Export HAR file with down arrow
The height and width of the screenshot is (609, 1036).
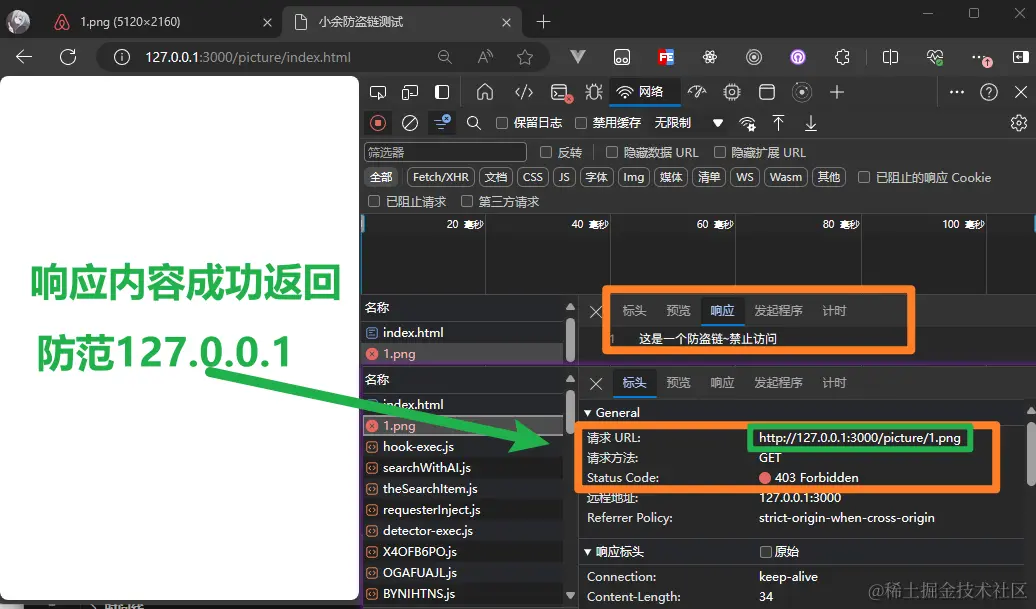(x=811, y=123)
